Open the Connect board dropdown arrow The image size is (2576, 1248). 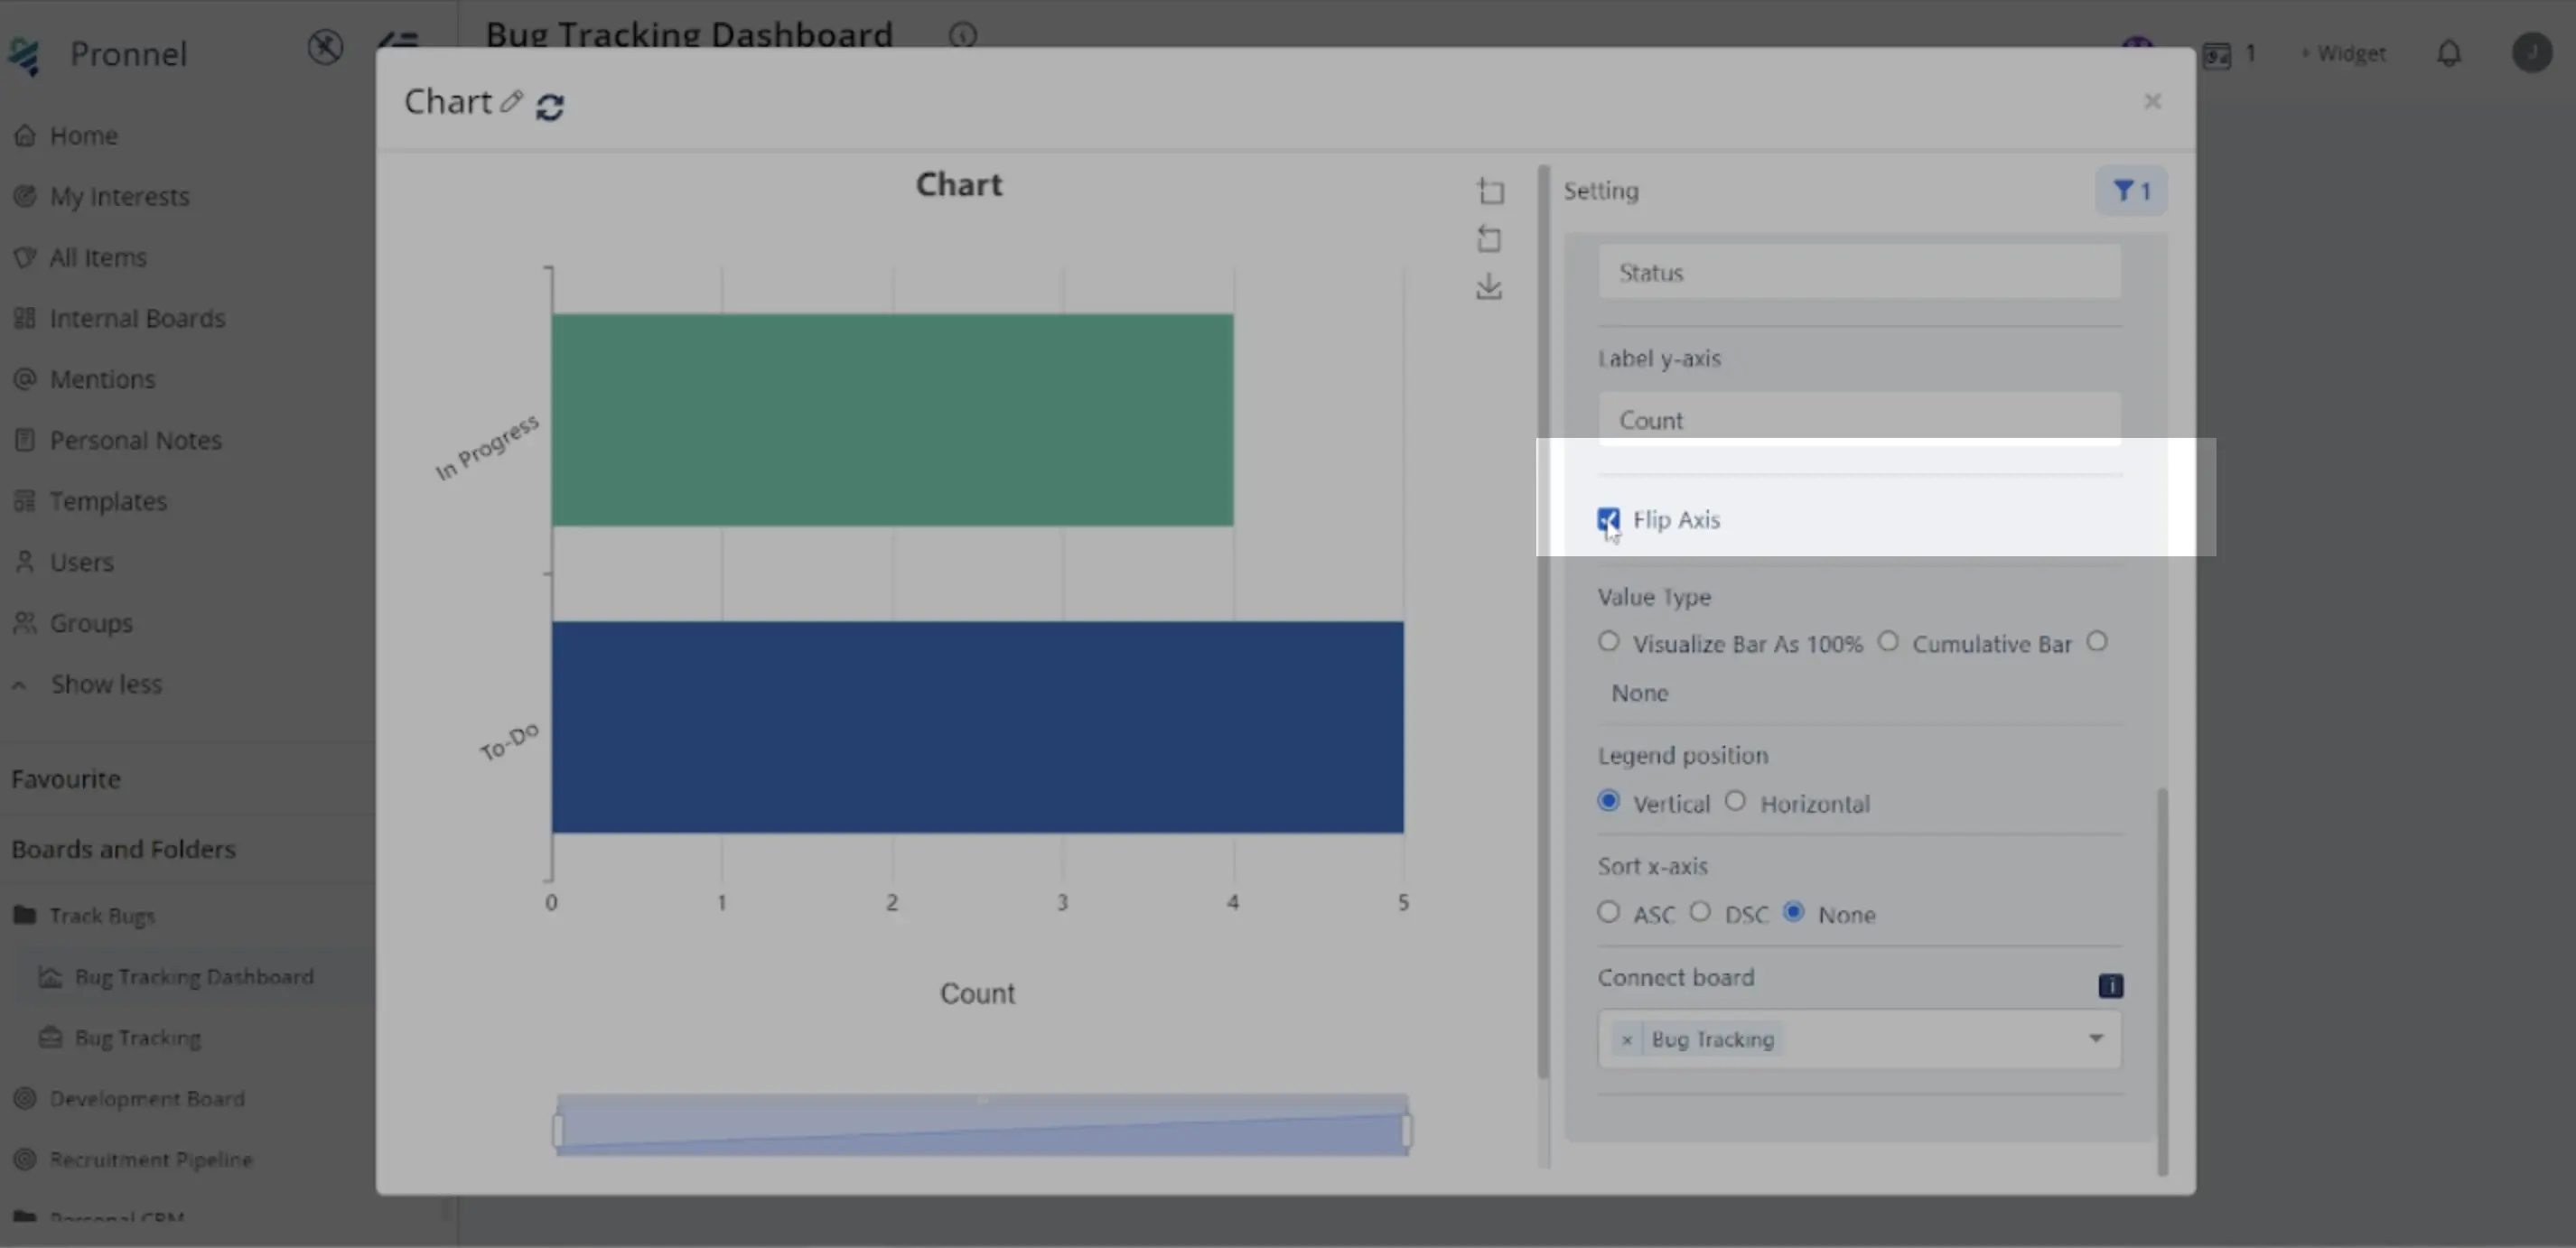2095,1038
